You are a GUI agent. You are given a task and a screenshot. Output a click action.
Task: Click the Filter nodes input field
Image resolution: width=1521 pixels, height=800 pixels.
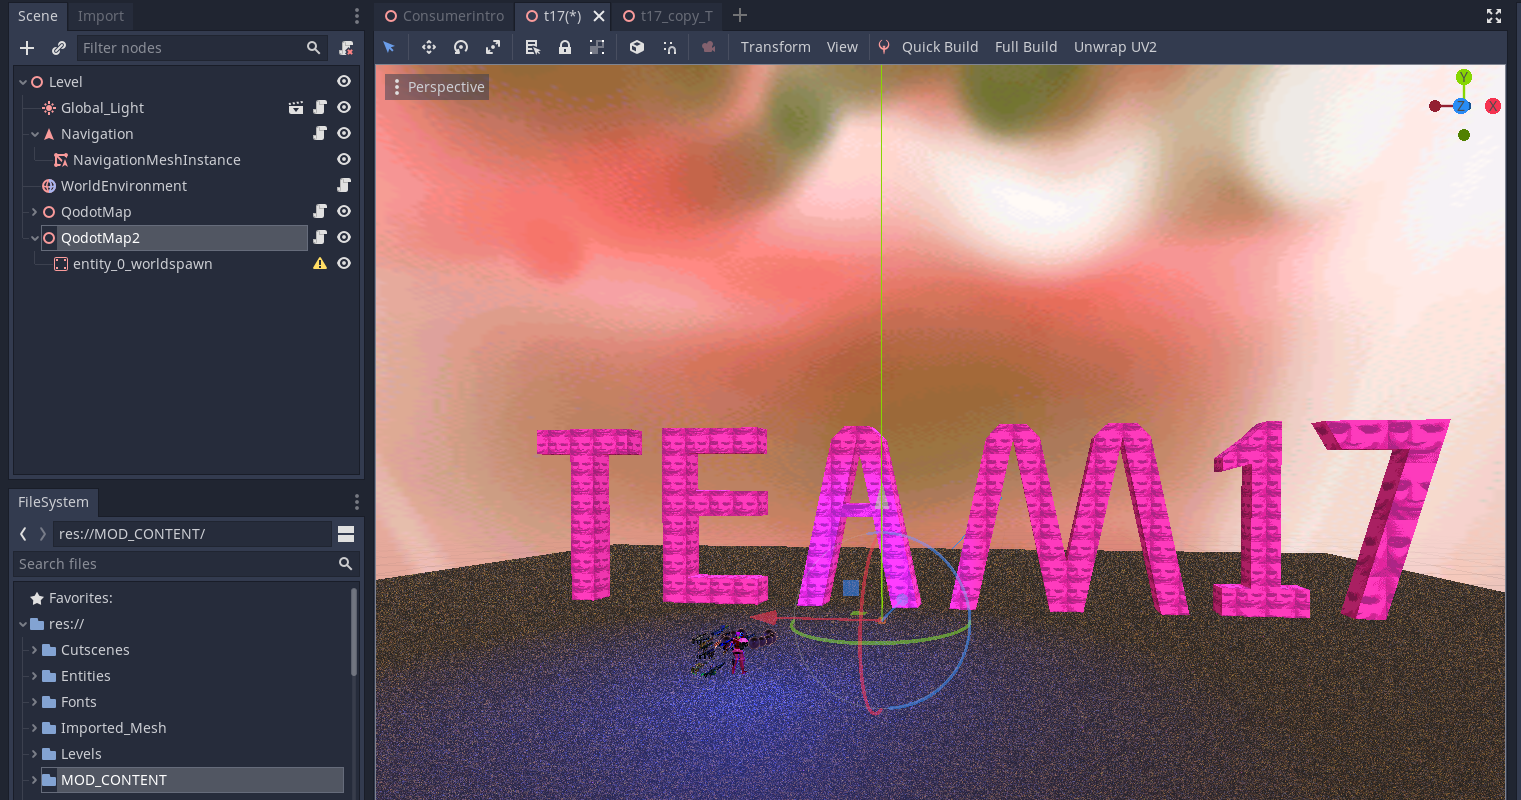click(203, 48)
